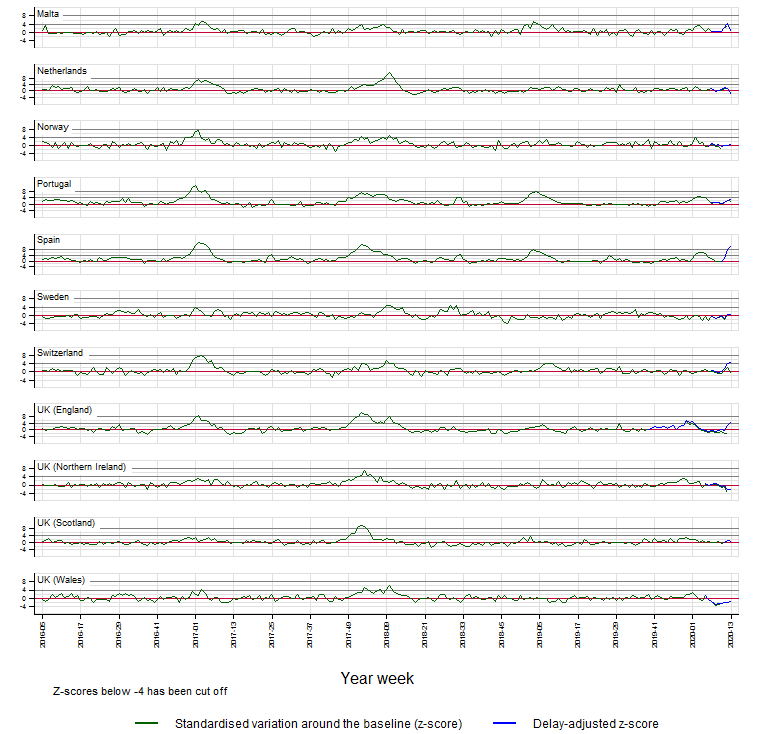Click the UK (Scotland) green peak near 2017-49
Viewport: 760px width, 734px height.
(x=361, y=527)
